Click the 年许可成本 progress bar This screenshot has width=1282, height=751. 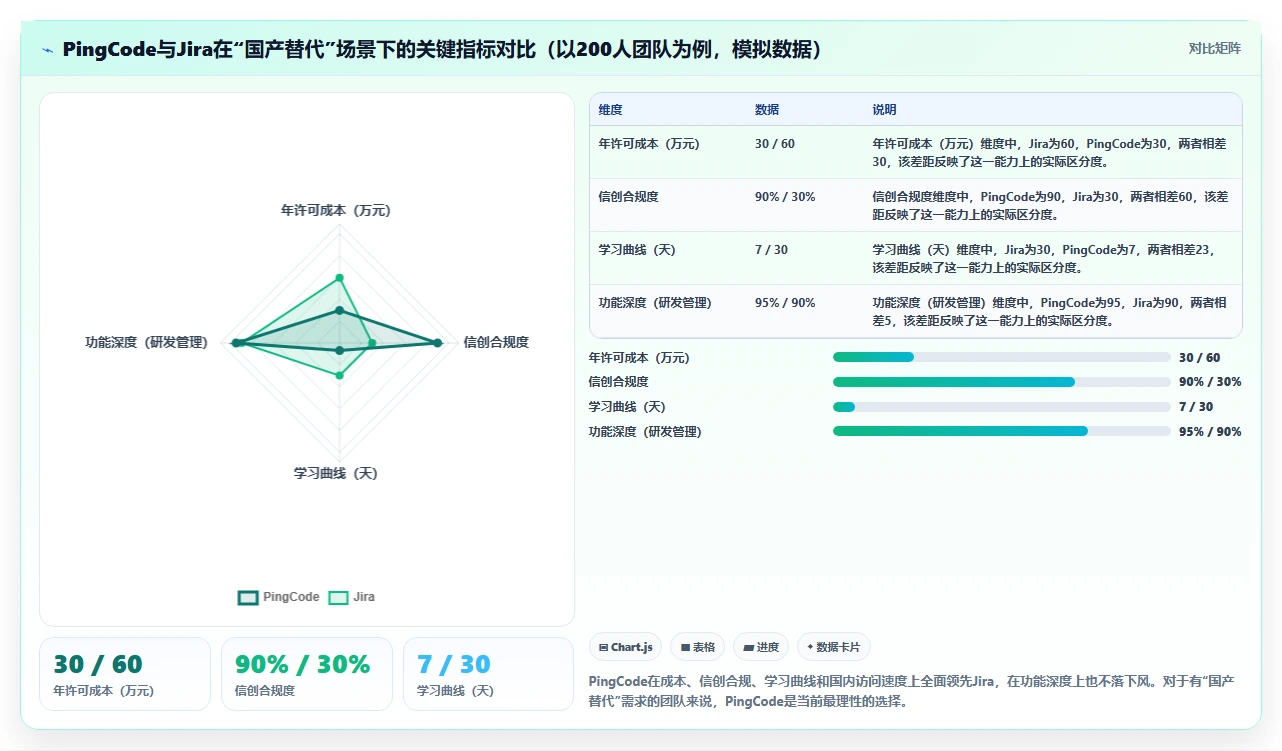1001,357
